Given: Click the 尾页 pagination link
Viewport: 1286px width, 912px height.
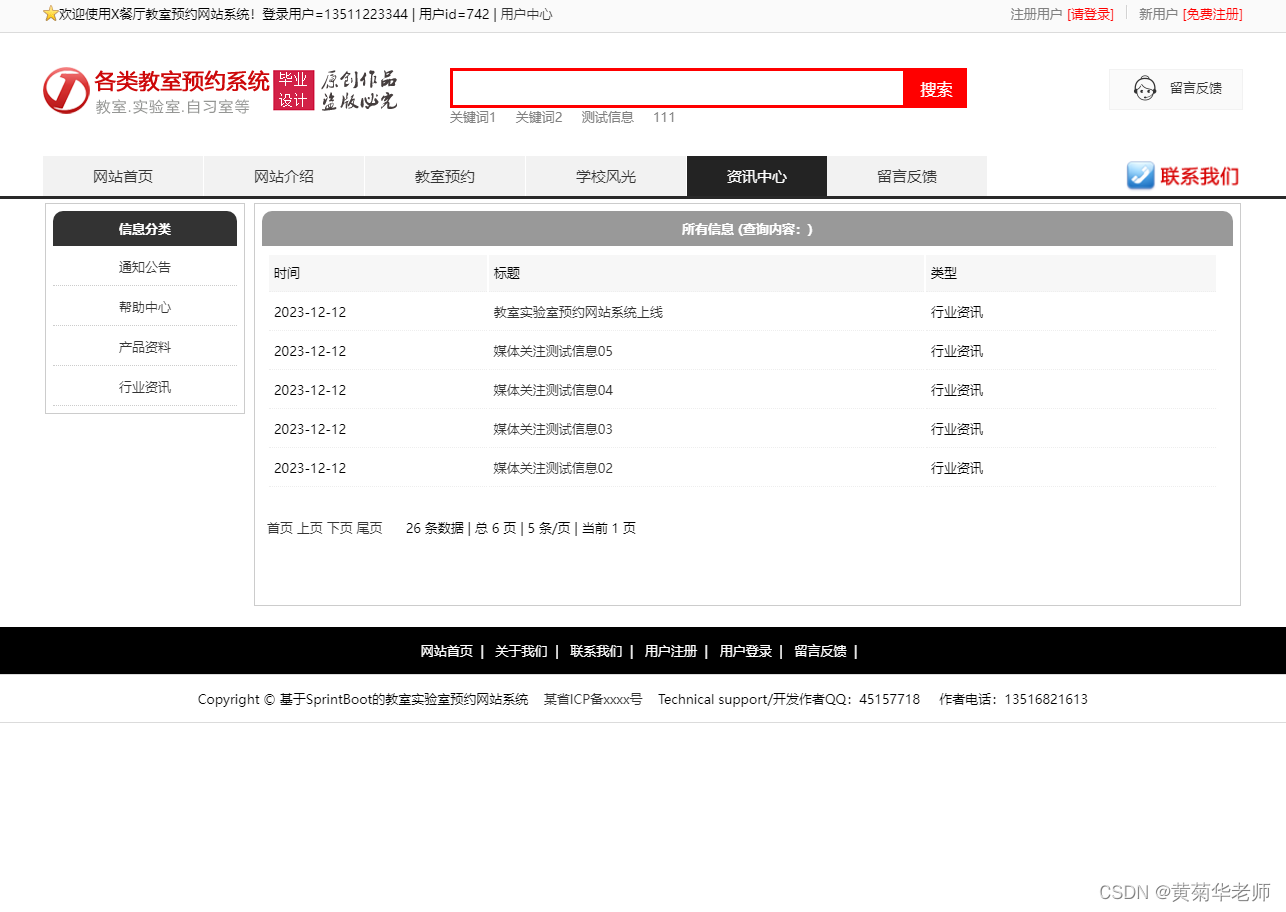Looking at the screenshot, I should (x=370, y=528).
